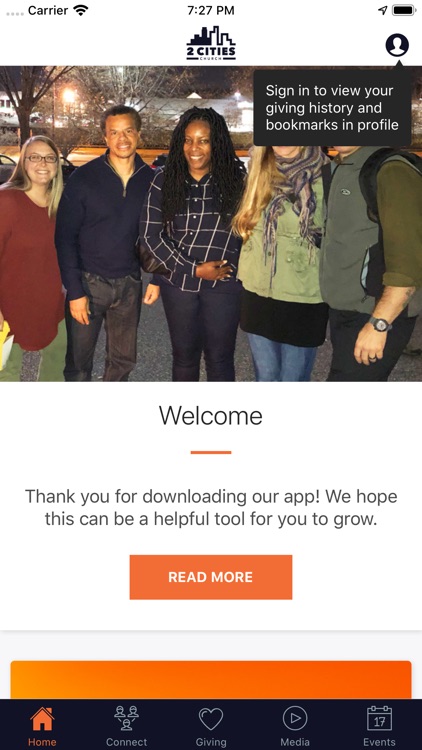Tap the group photo banner image
The image size is (422, 750).
point(211,223)
